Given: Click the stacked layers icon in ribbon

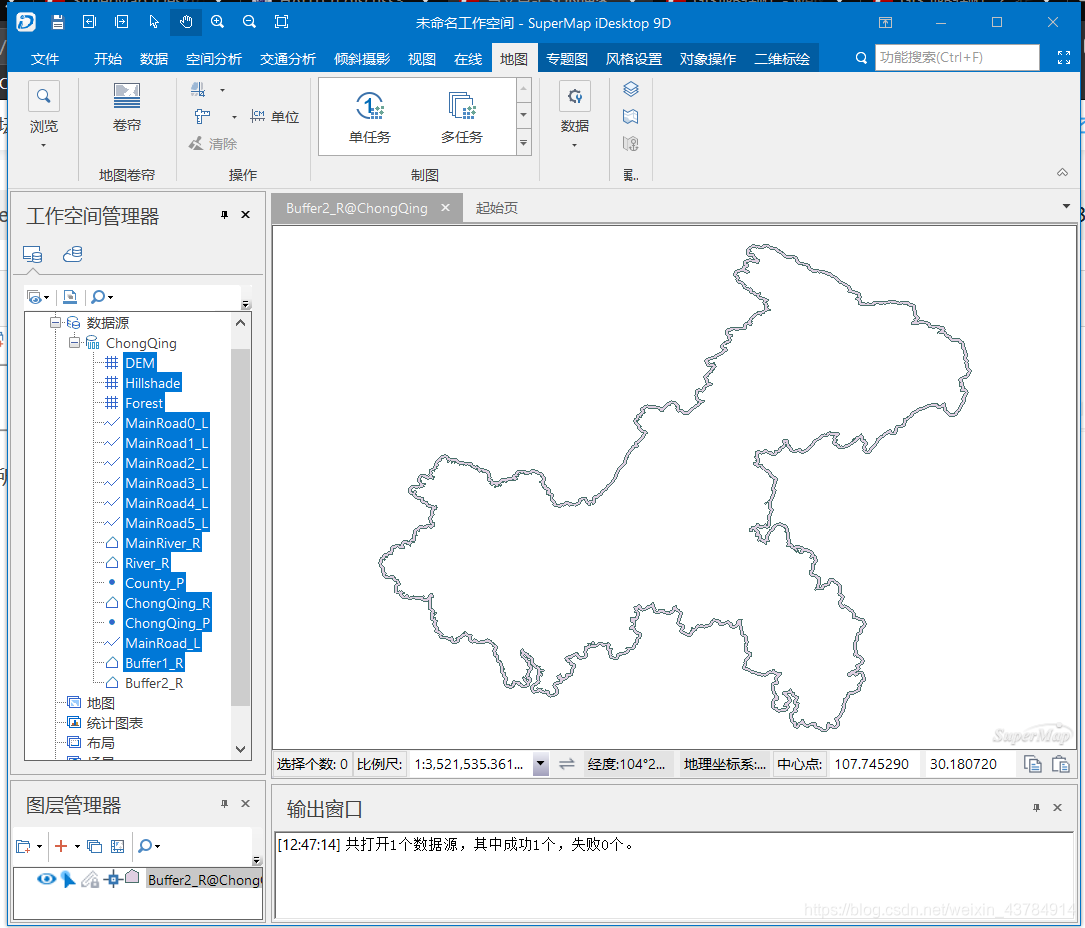Looking at the screenshot, I should coord(630,89).
